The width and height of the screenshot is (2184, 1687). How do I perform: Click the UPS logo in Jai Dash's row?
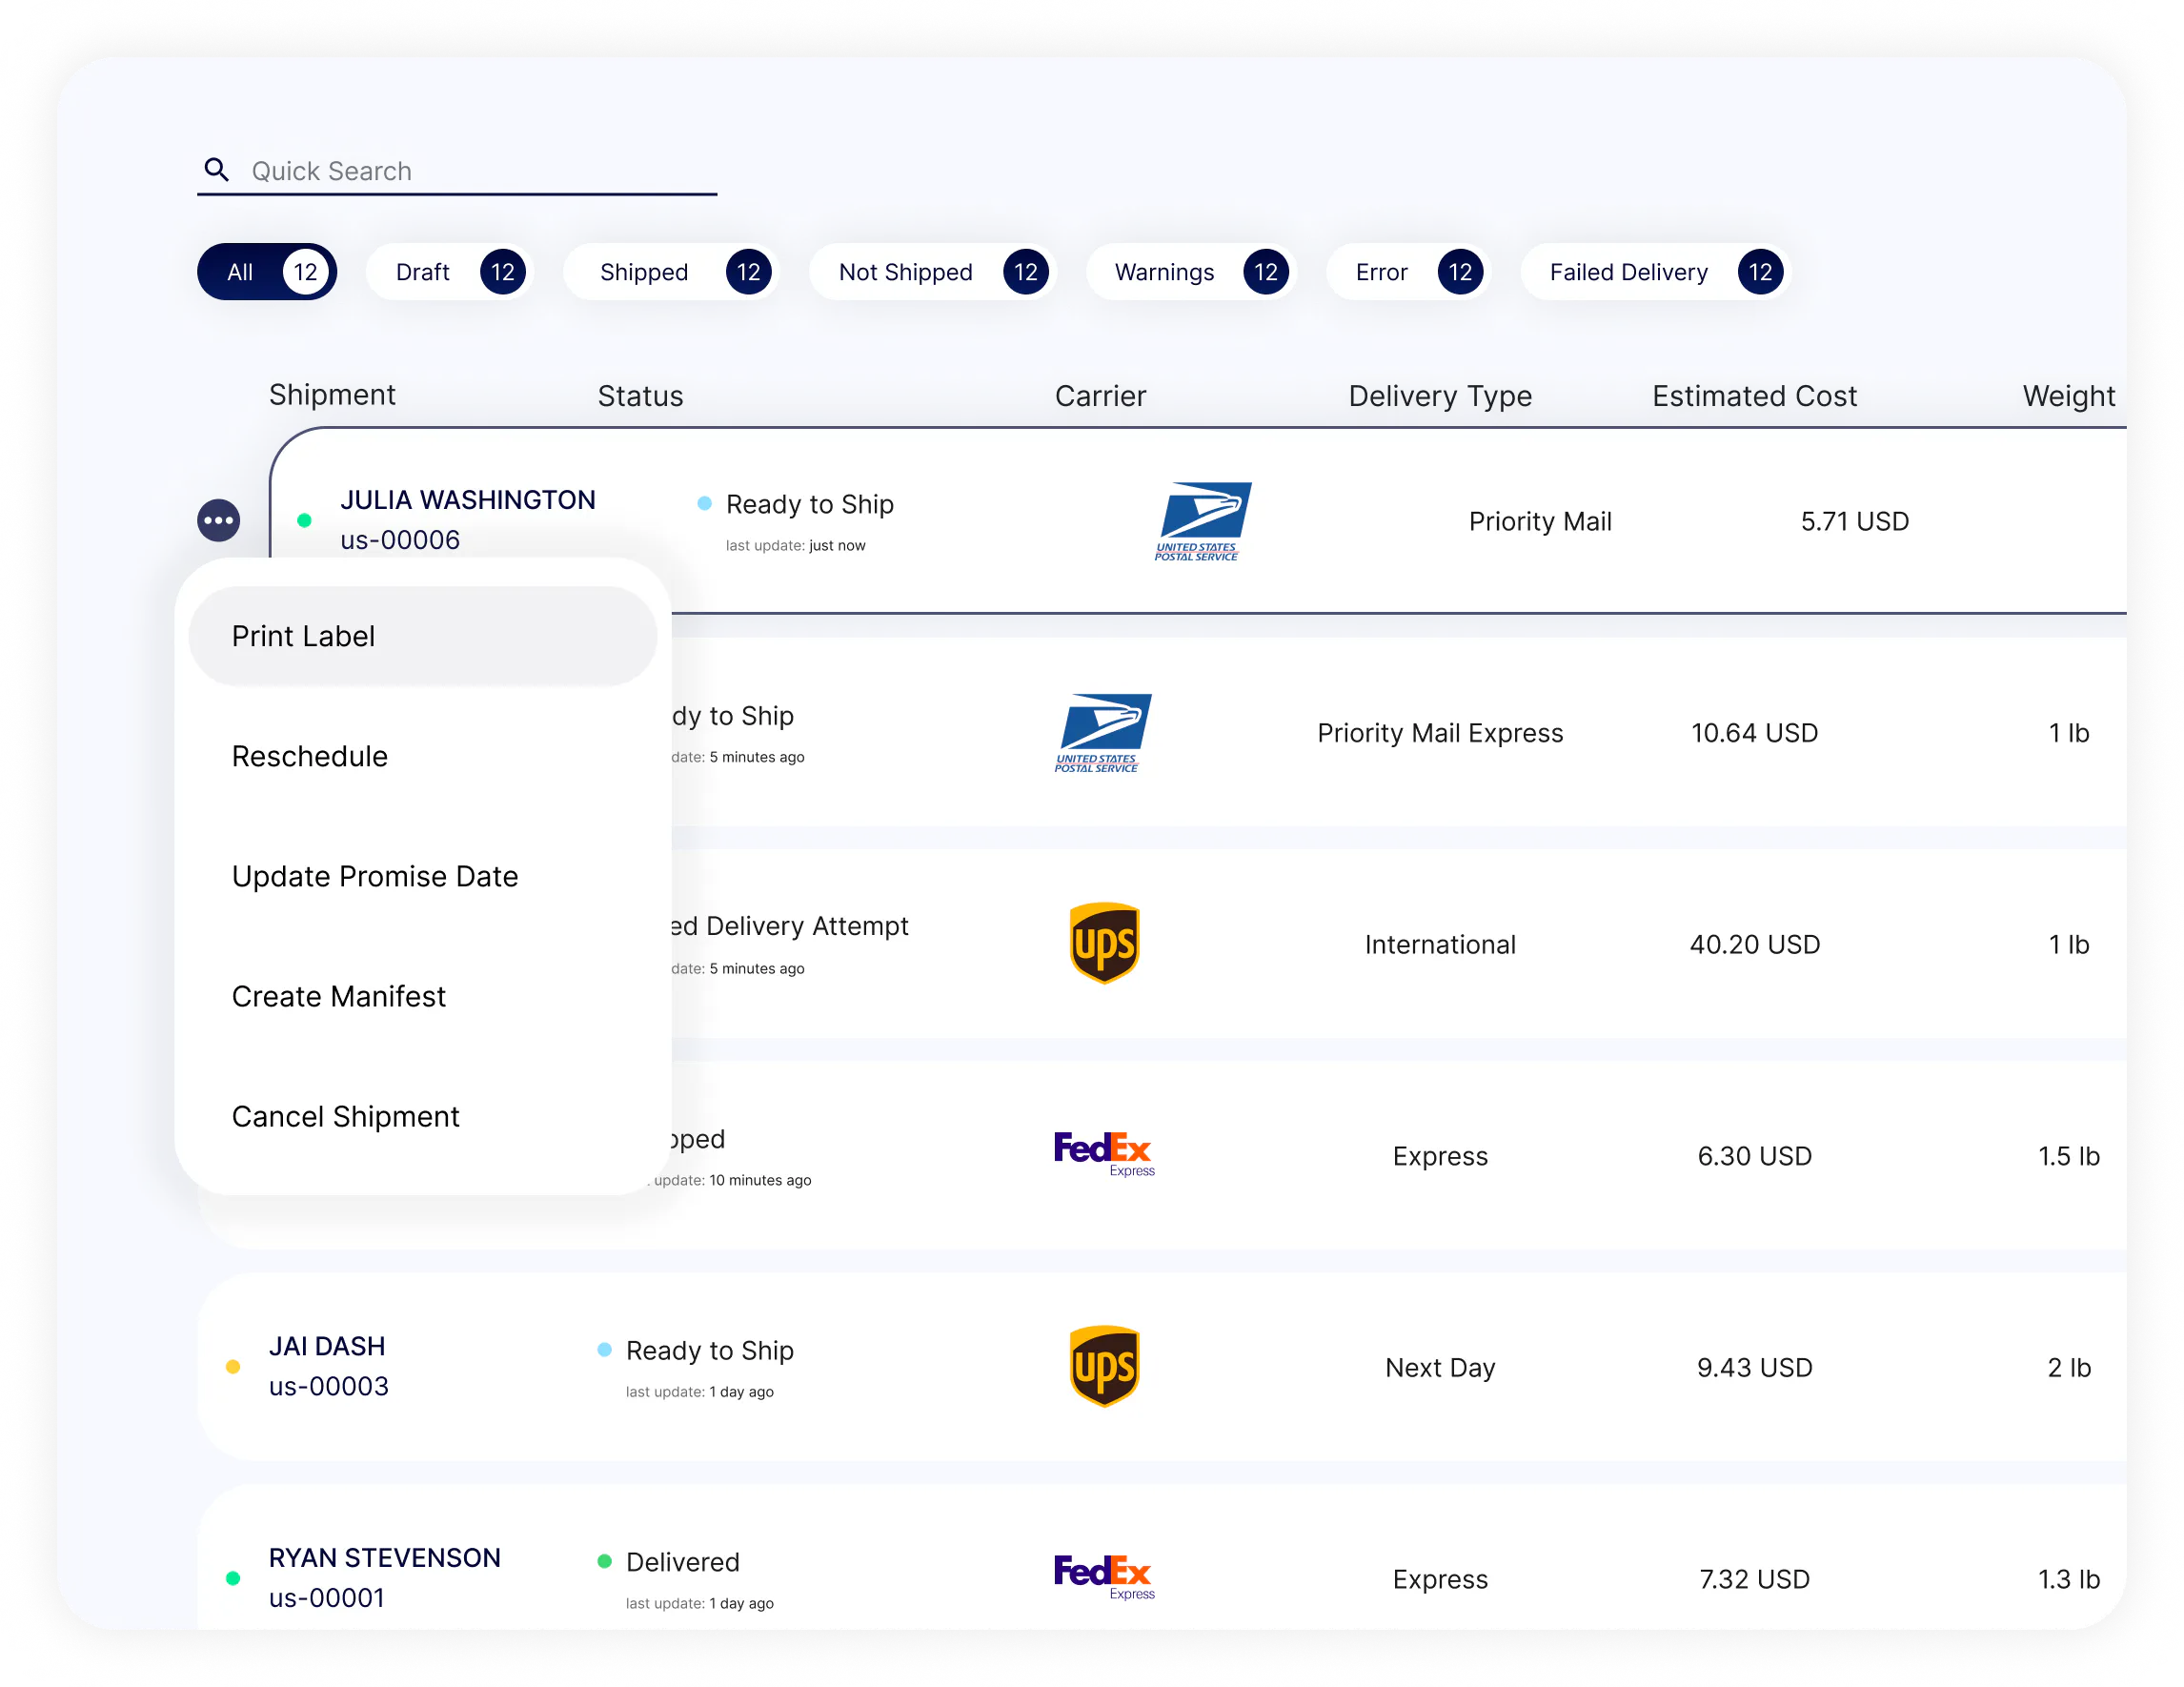tap(1104, 1366)
